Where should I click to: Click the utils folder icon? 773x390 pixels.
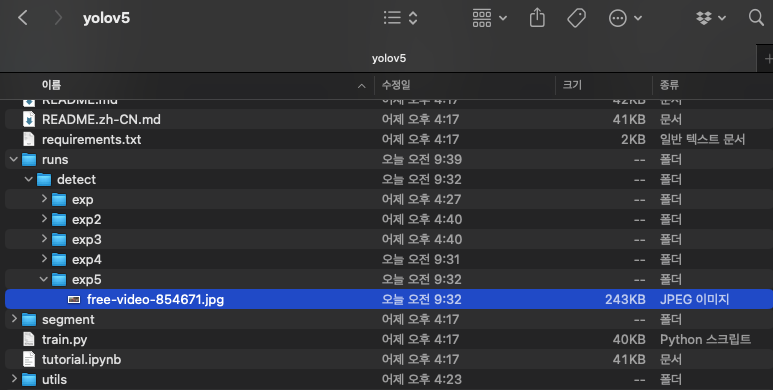[29, 380]
